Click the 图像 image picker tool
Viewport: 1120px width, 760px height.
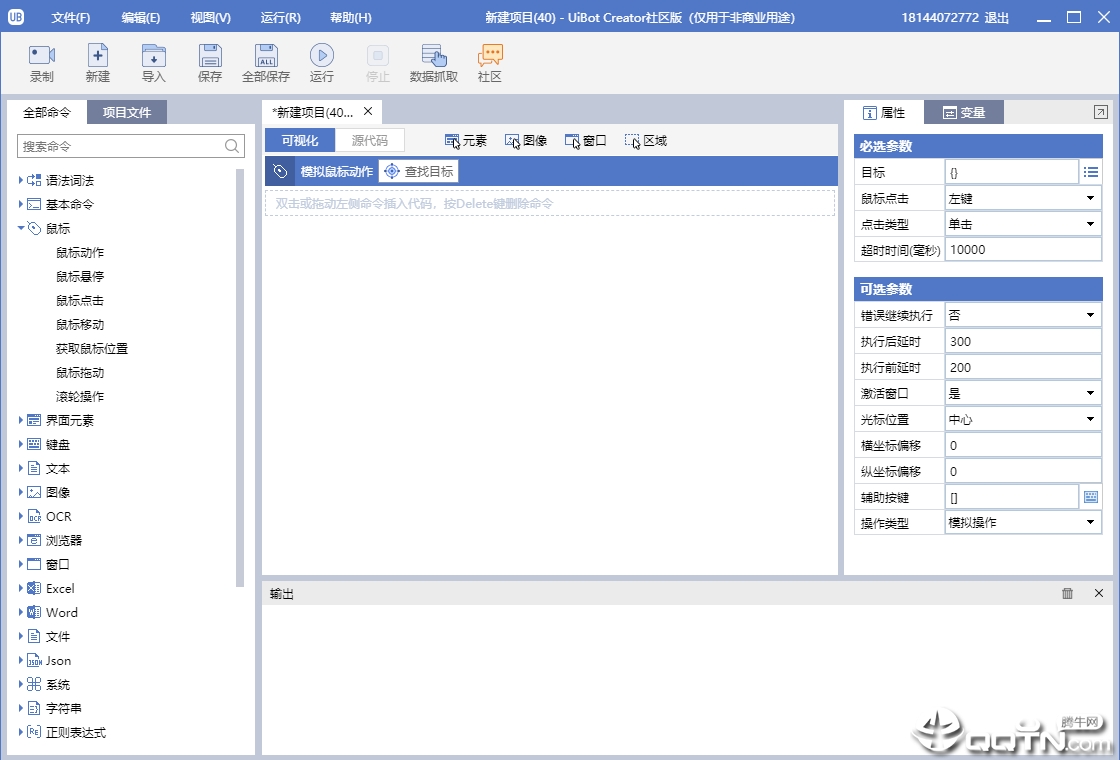(x=526, y=141)
